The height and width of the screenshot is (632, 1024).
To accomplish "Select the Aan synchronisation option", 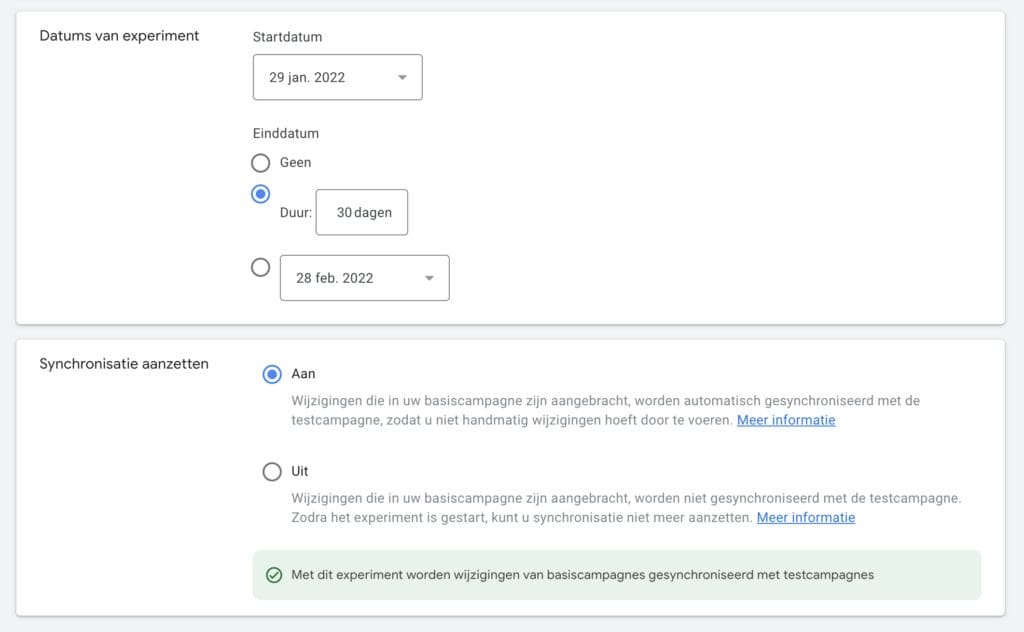I will [272, 374].
